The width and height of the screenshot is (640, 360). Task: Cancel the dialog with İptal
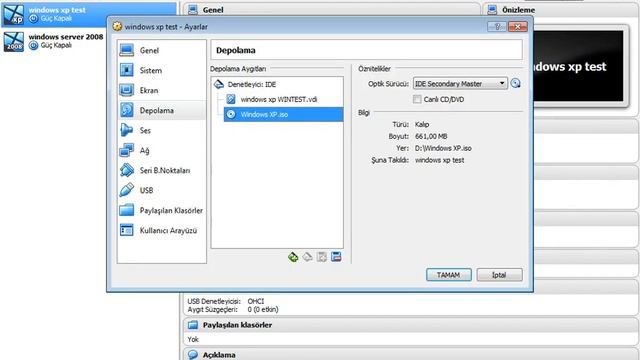coord(499,275)
